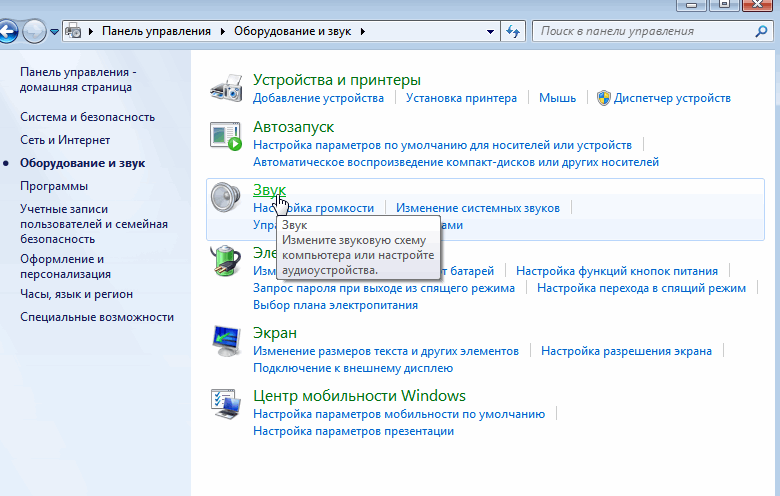780x496 pixels.
Task: Open Часы, язык и регион category
Action: [77, 294]
